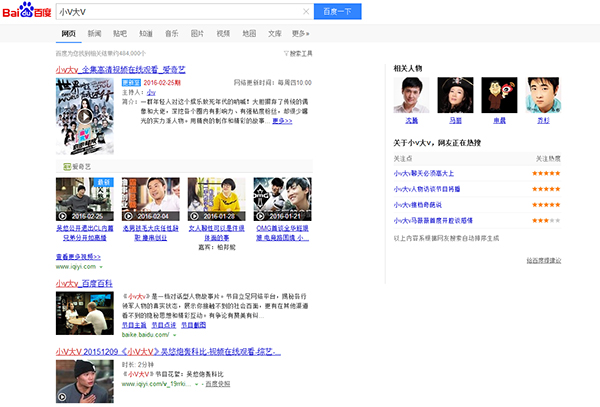600x407 pixels.
Task: Open the 知道 tab
Action: pyautogui.click(x=146, y=33)
